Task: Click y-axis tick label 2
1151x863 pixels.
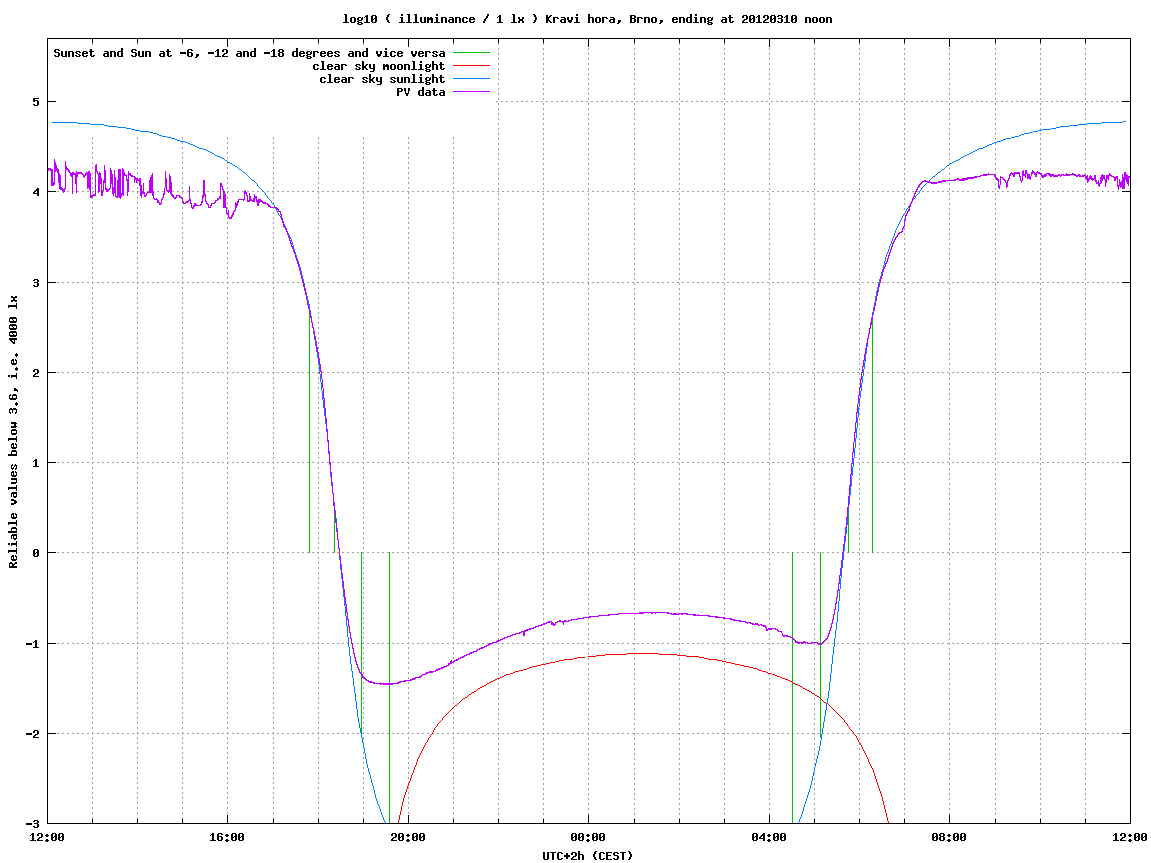Action: click(35, 373)
